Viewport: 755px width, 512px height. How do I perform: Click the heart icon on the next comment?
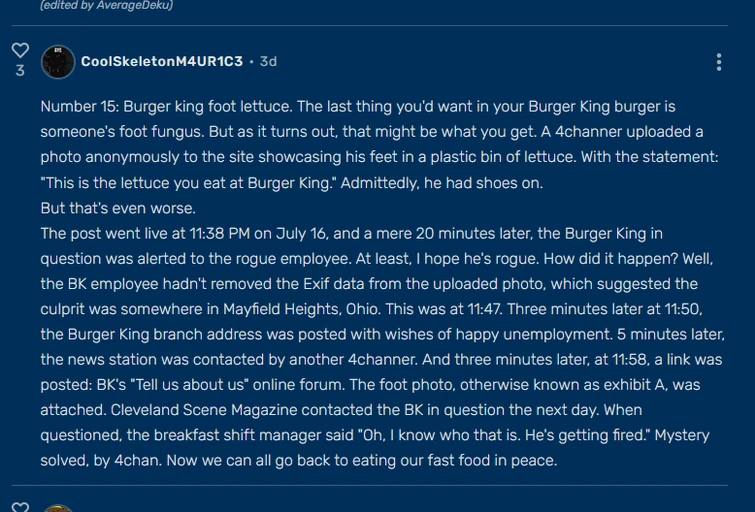pos(20,508)
